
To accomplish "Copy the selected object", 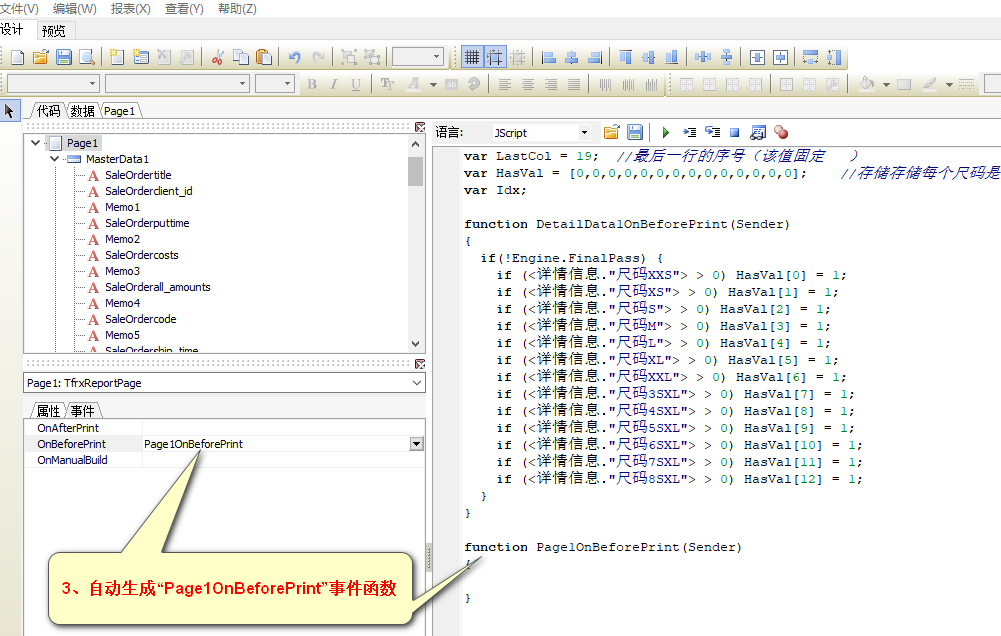I will [x=241, y=57].
